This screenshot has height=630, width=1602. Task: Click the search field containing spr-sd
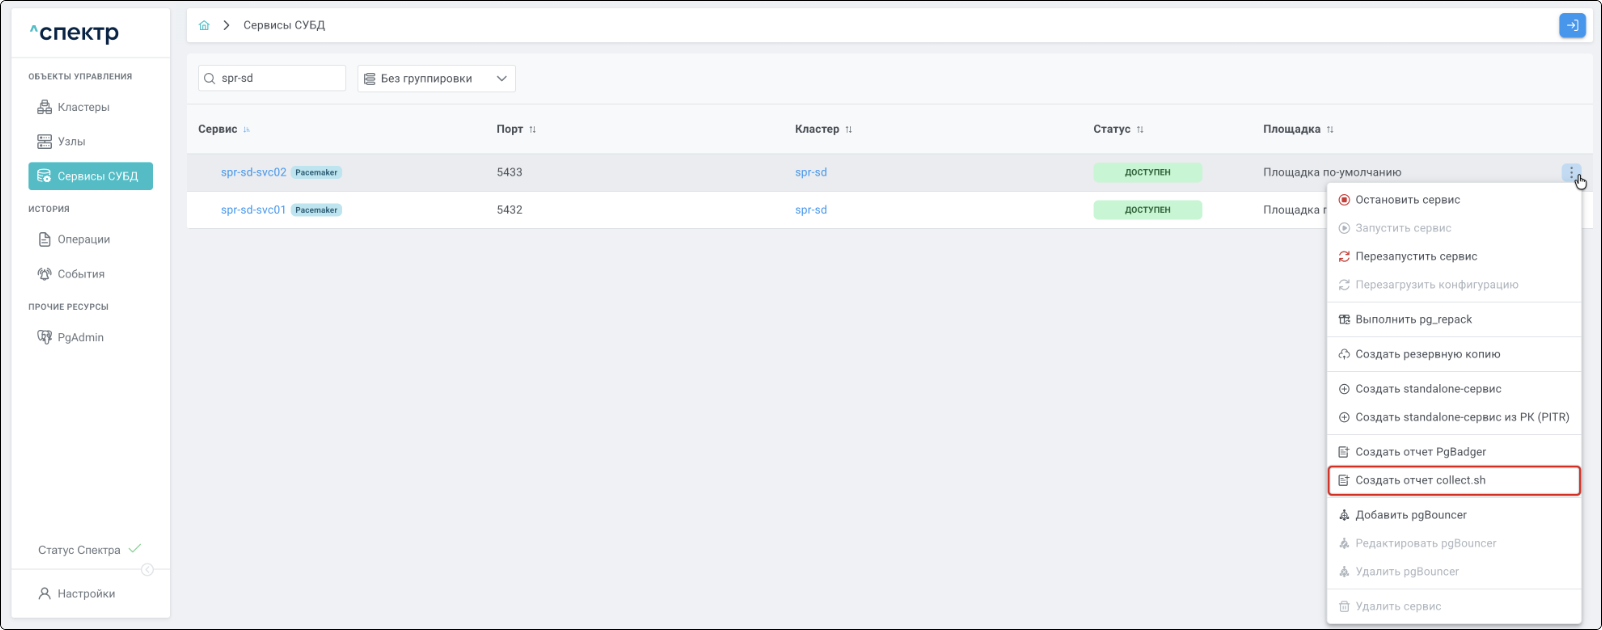[x=279, y=78]
